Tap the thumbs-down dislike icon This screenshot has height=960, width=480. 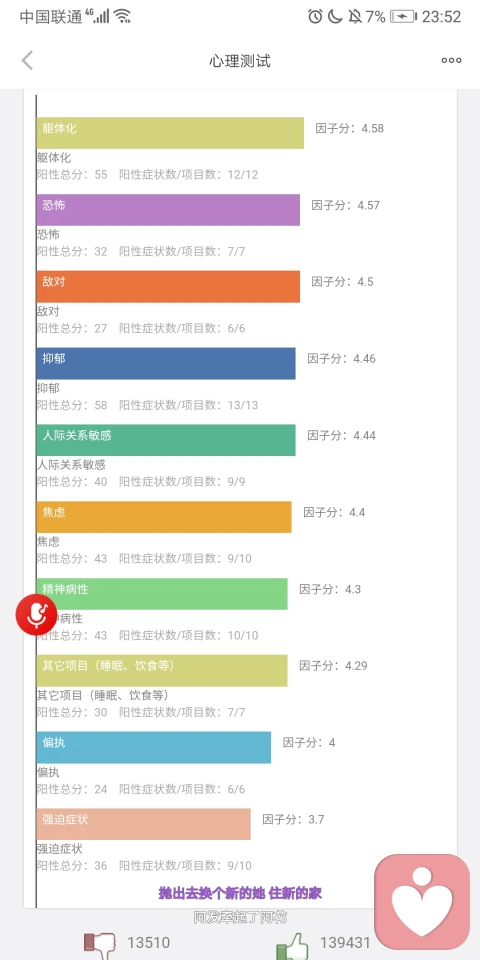tap(99, 945)
